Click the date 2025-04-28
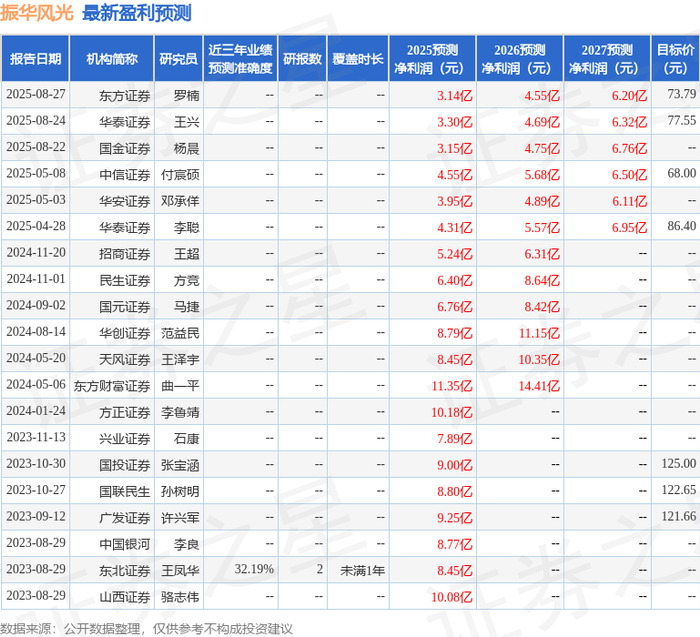Screen dimensions: 700x637 (36, 226)
